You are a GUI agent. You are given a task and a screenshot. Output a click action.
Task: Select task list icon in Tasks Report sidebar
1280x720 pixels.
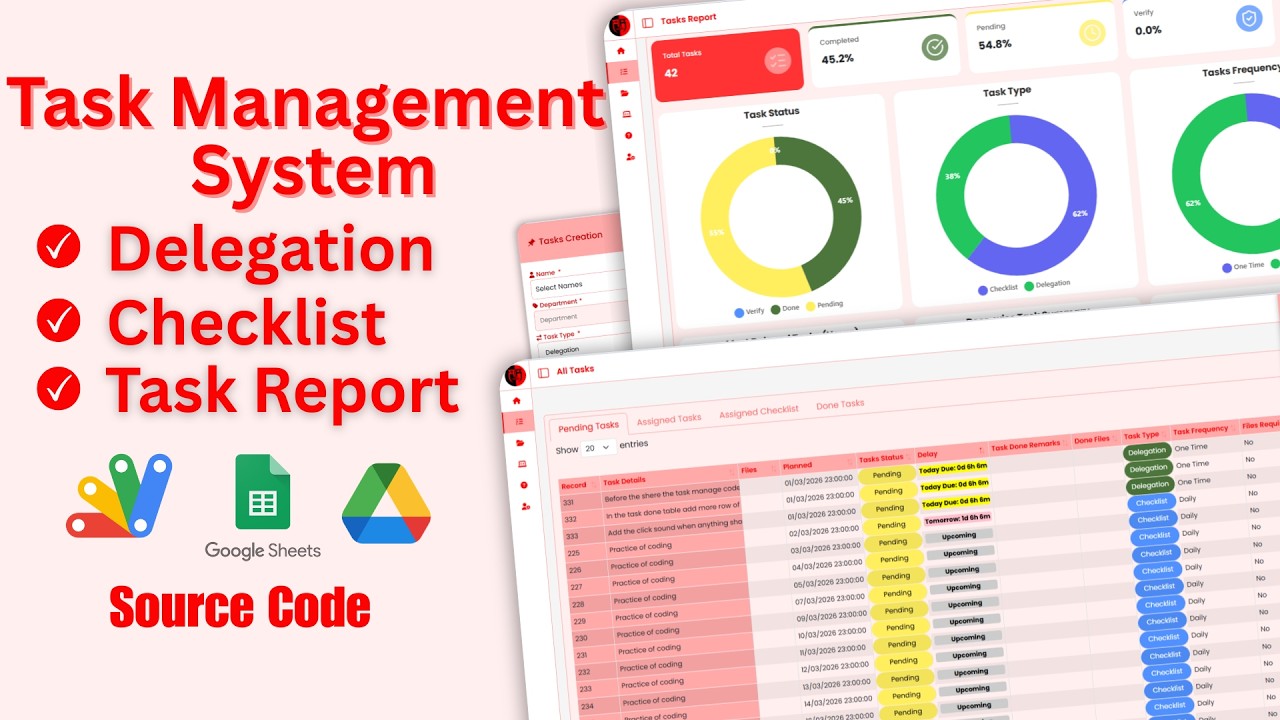[623, 71]
